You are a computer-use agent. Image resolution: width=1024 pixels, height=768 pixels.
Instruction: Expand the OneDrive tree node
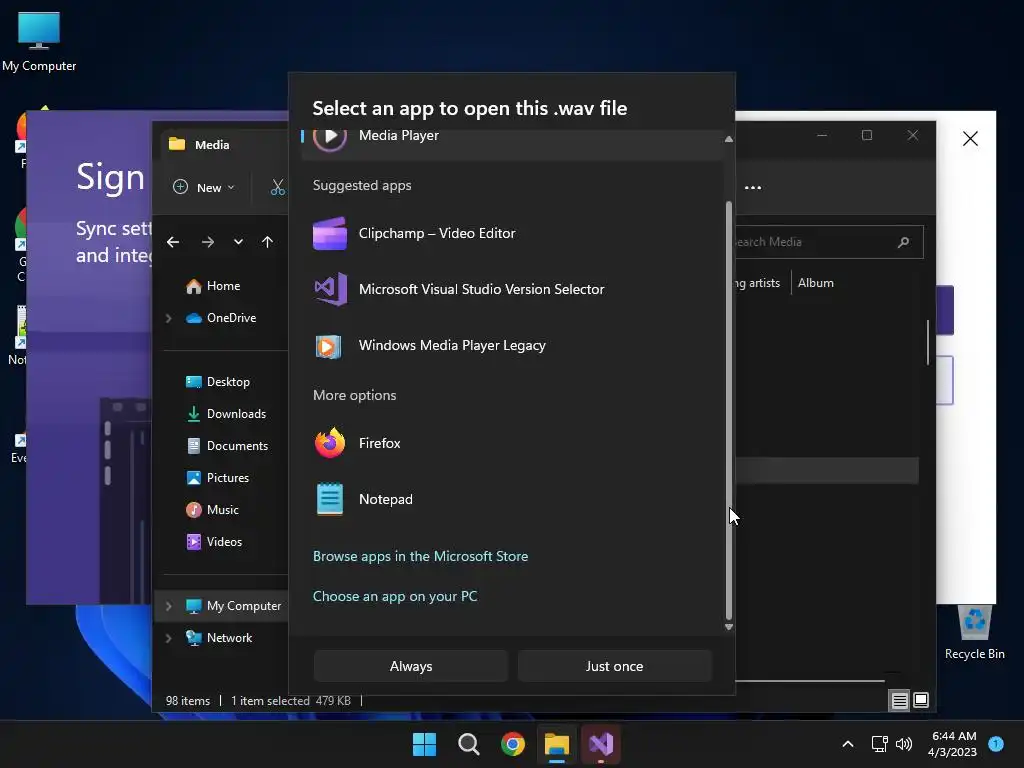(168, 318)
